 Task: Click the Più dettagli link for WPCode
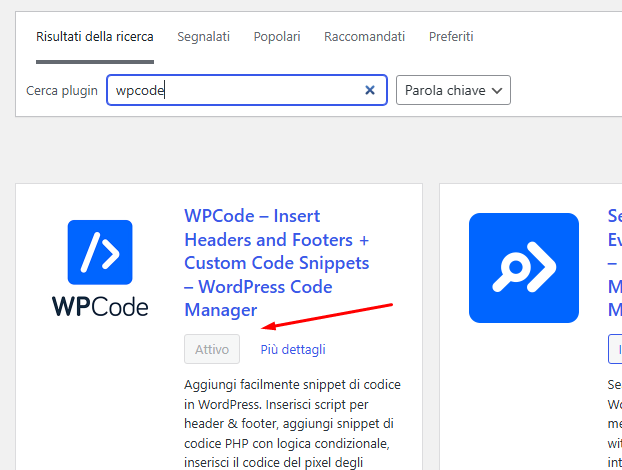tap(293, 349)
